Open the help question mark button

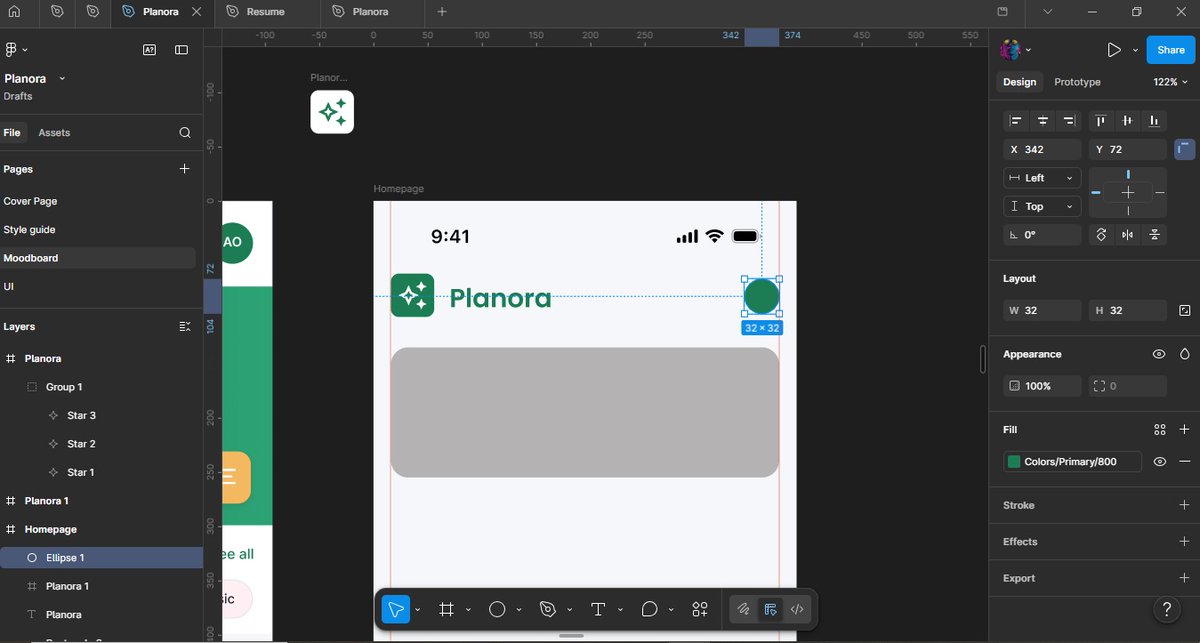click(1166, 610)
